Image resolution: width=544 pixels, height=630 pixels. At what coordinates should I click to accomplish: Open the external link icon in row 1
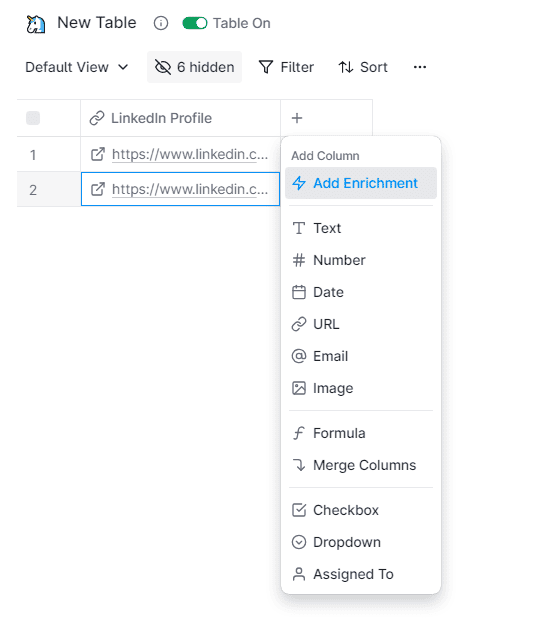(98, 154)
